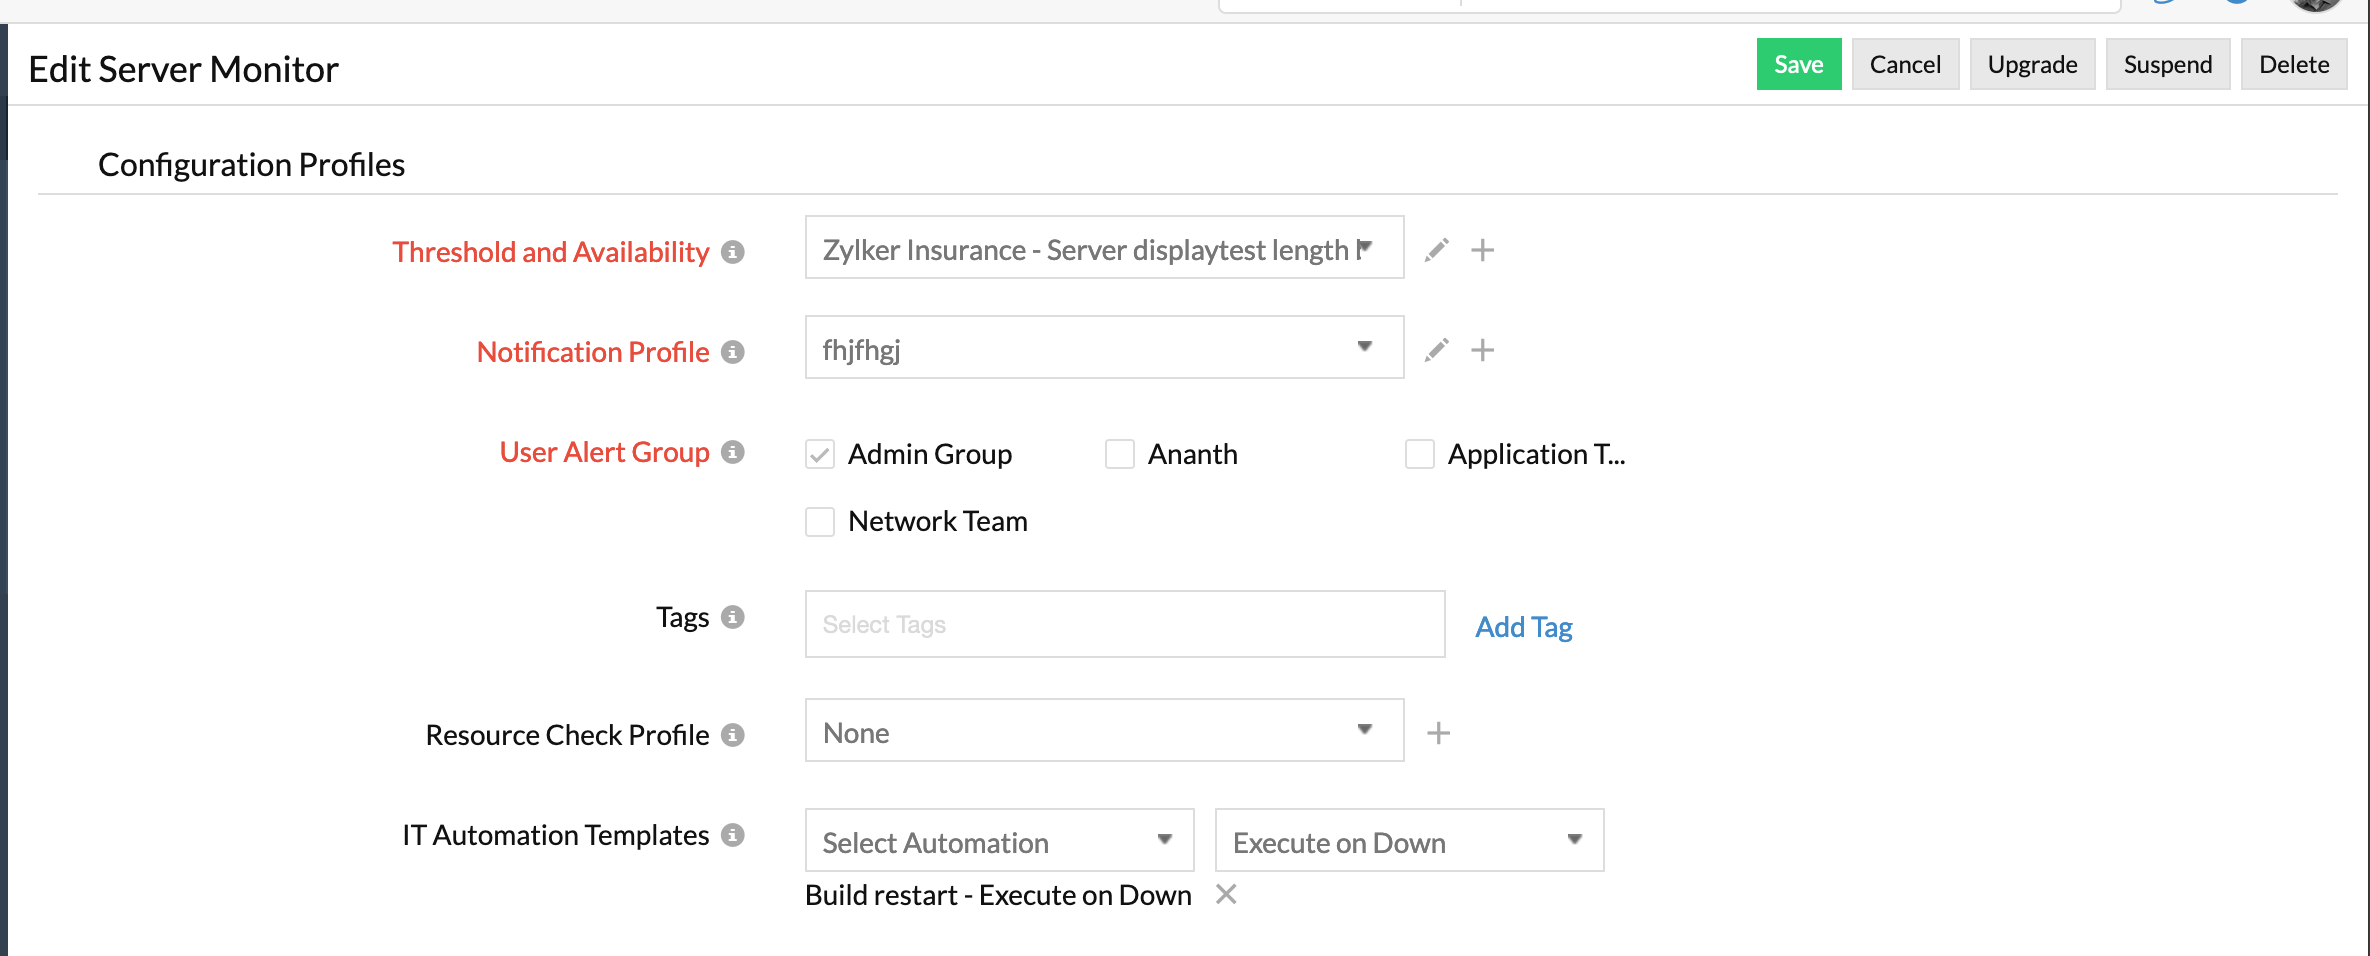Click the Add Tag link
This screenshot has width=2370, height=956.
[x=1524, y=627]
